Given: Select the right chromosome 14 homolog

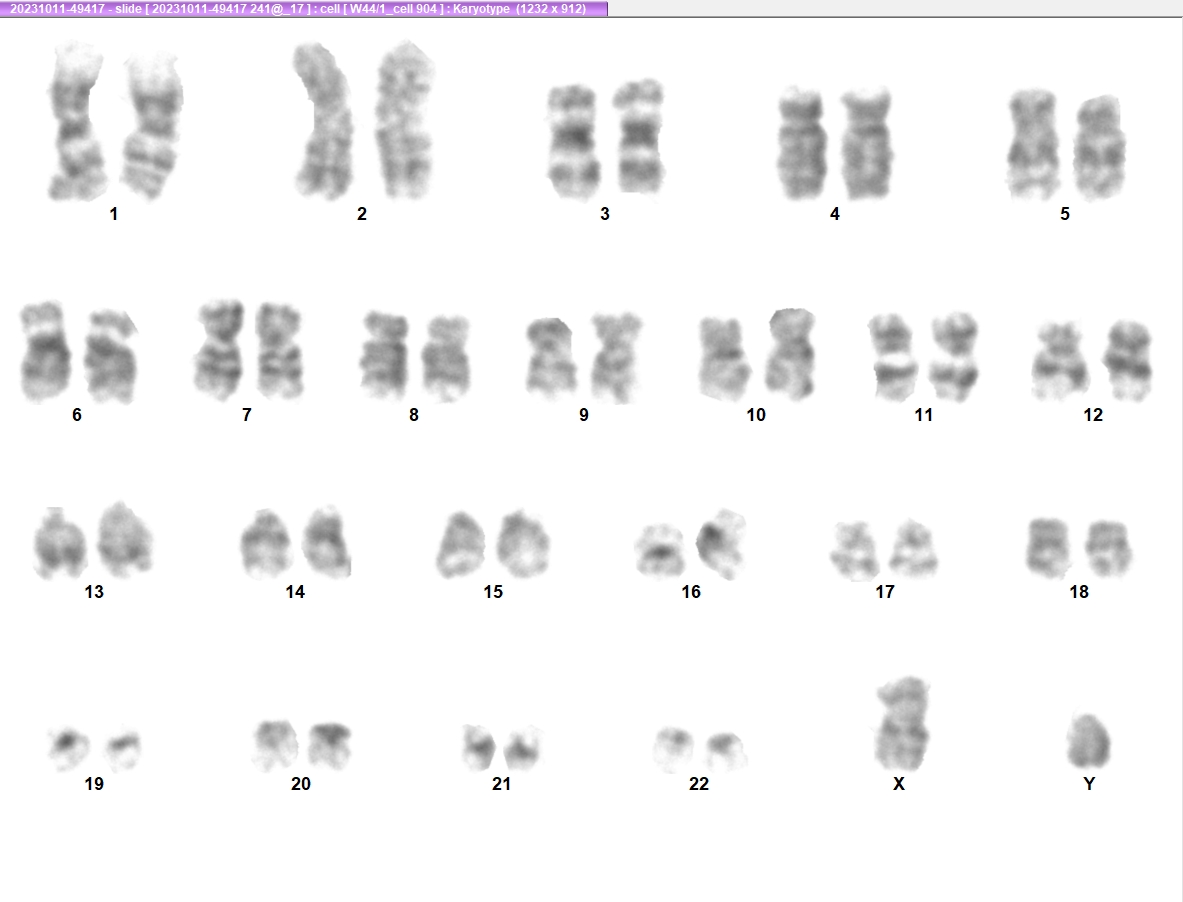Looking at the screenshot, I should point(327,542).
